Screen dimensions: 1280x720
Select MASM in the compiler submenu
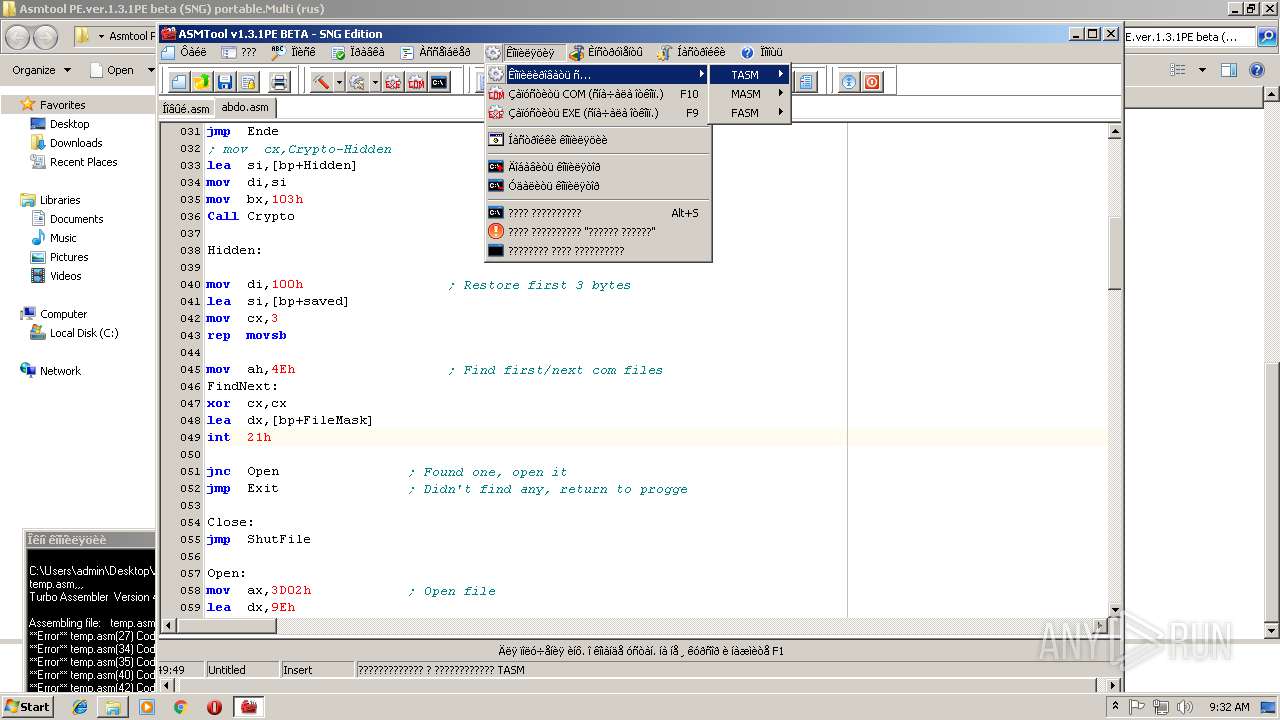pos(749,94)
